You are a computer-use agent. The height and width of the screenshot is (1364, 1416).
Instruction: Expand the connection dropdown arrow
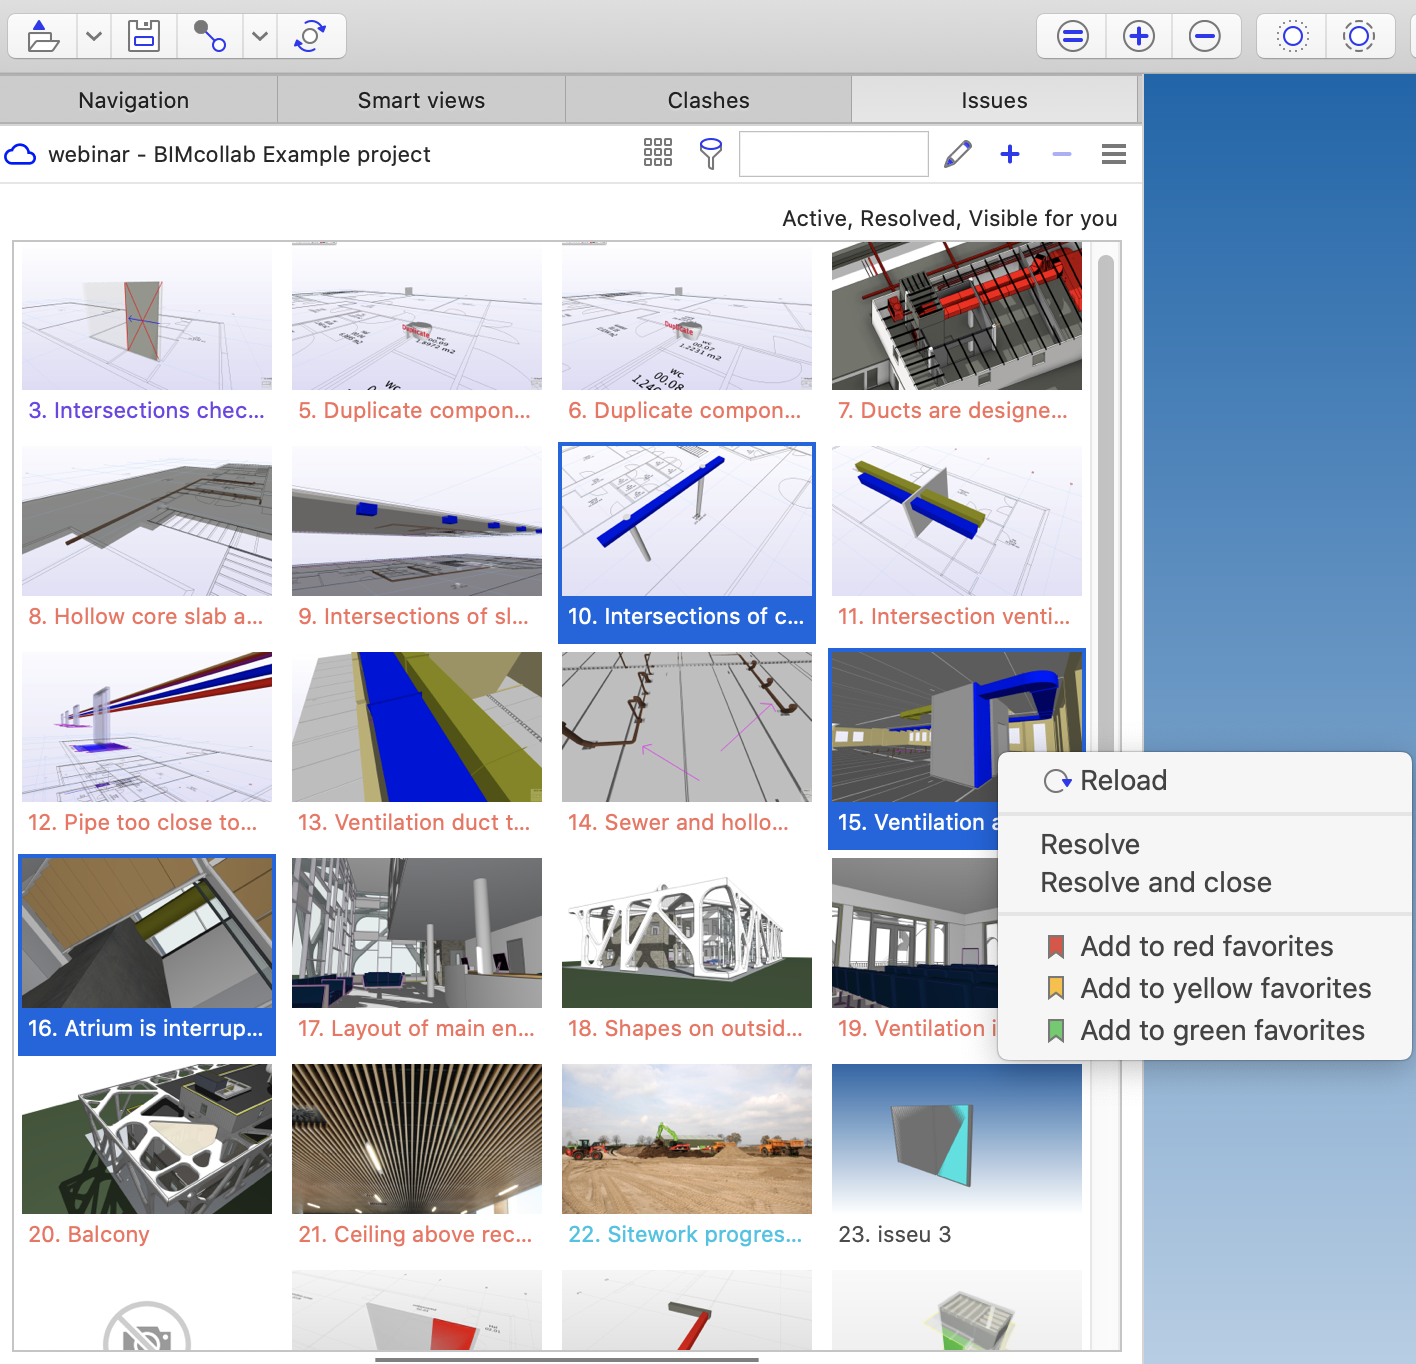(260, 36)
